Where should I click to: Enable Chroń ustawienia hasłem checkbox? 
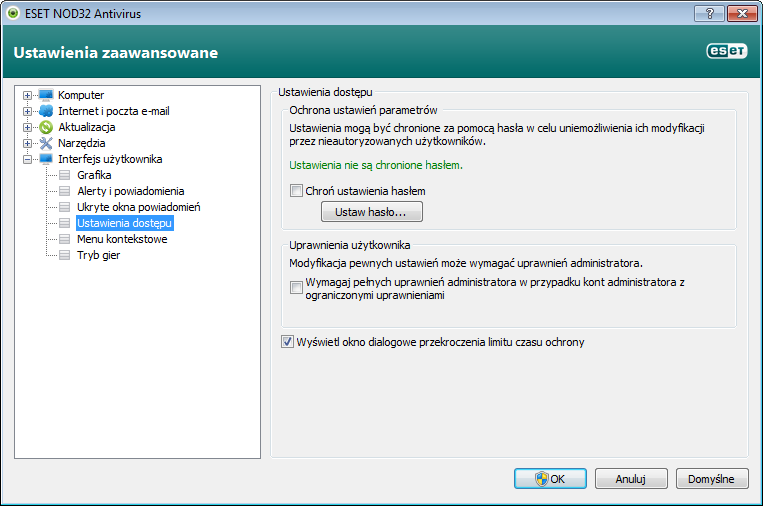pos(296,191)
